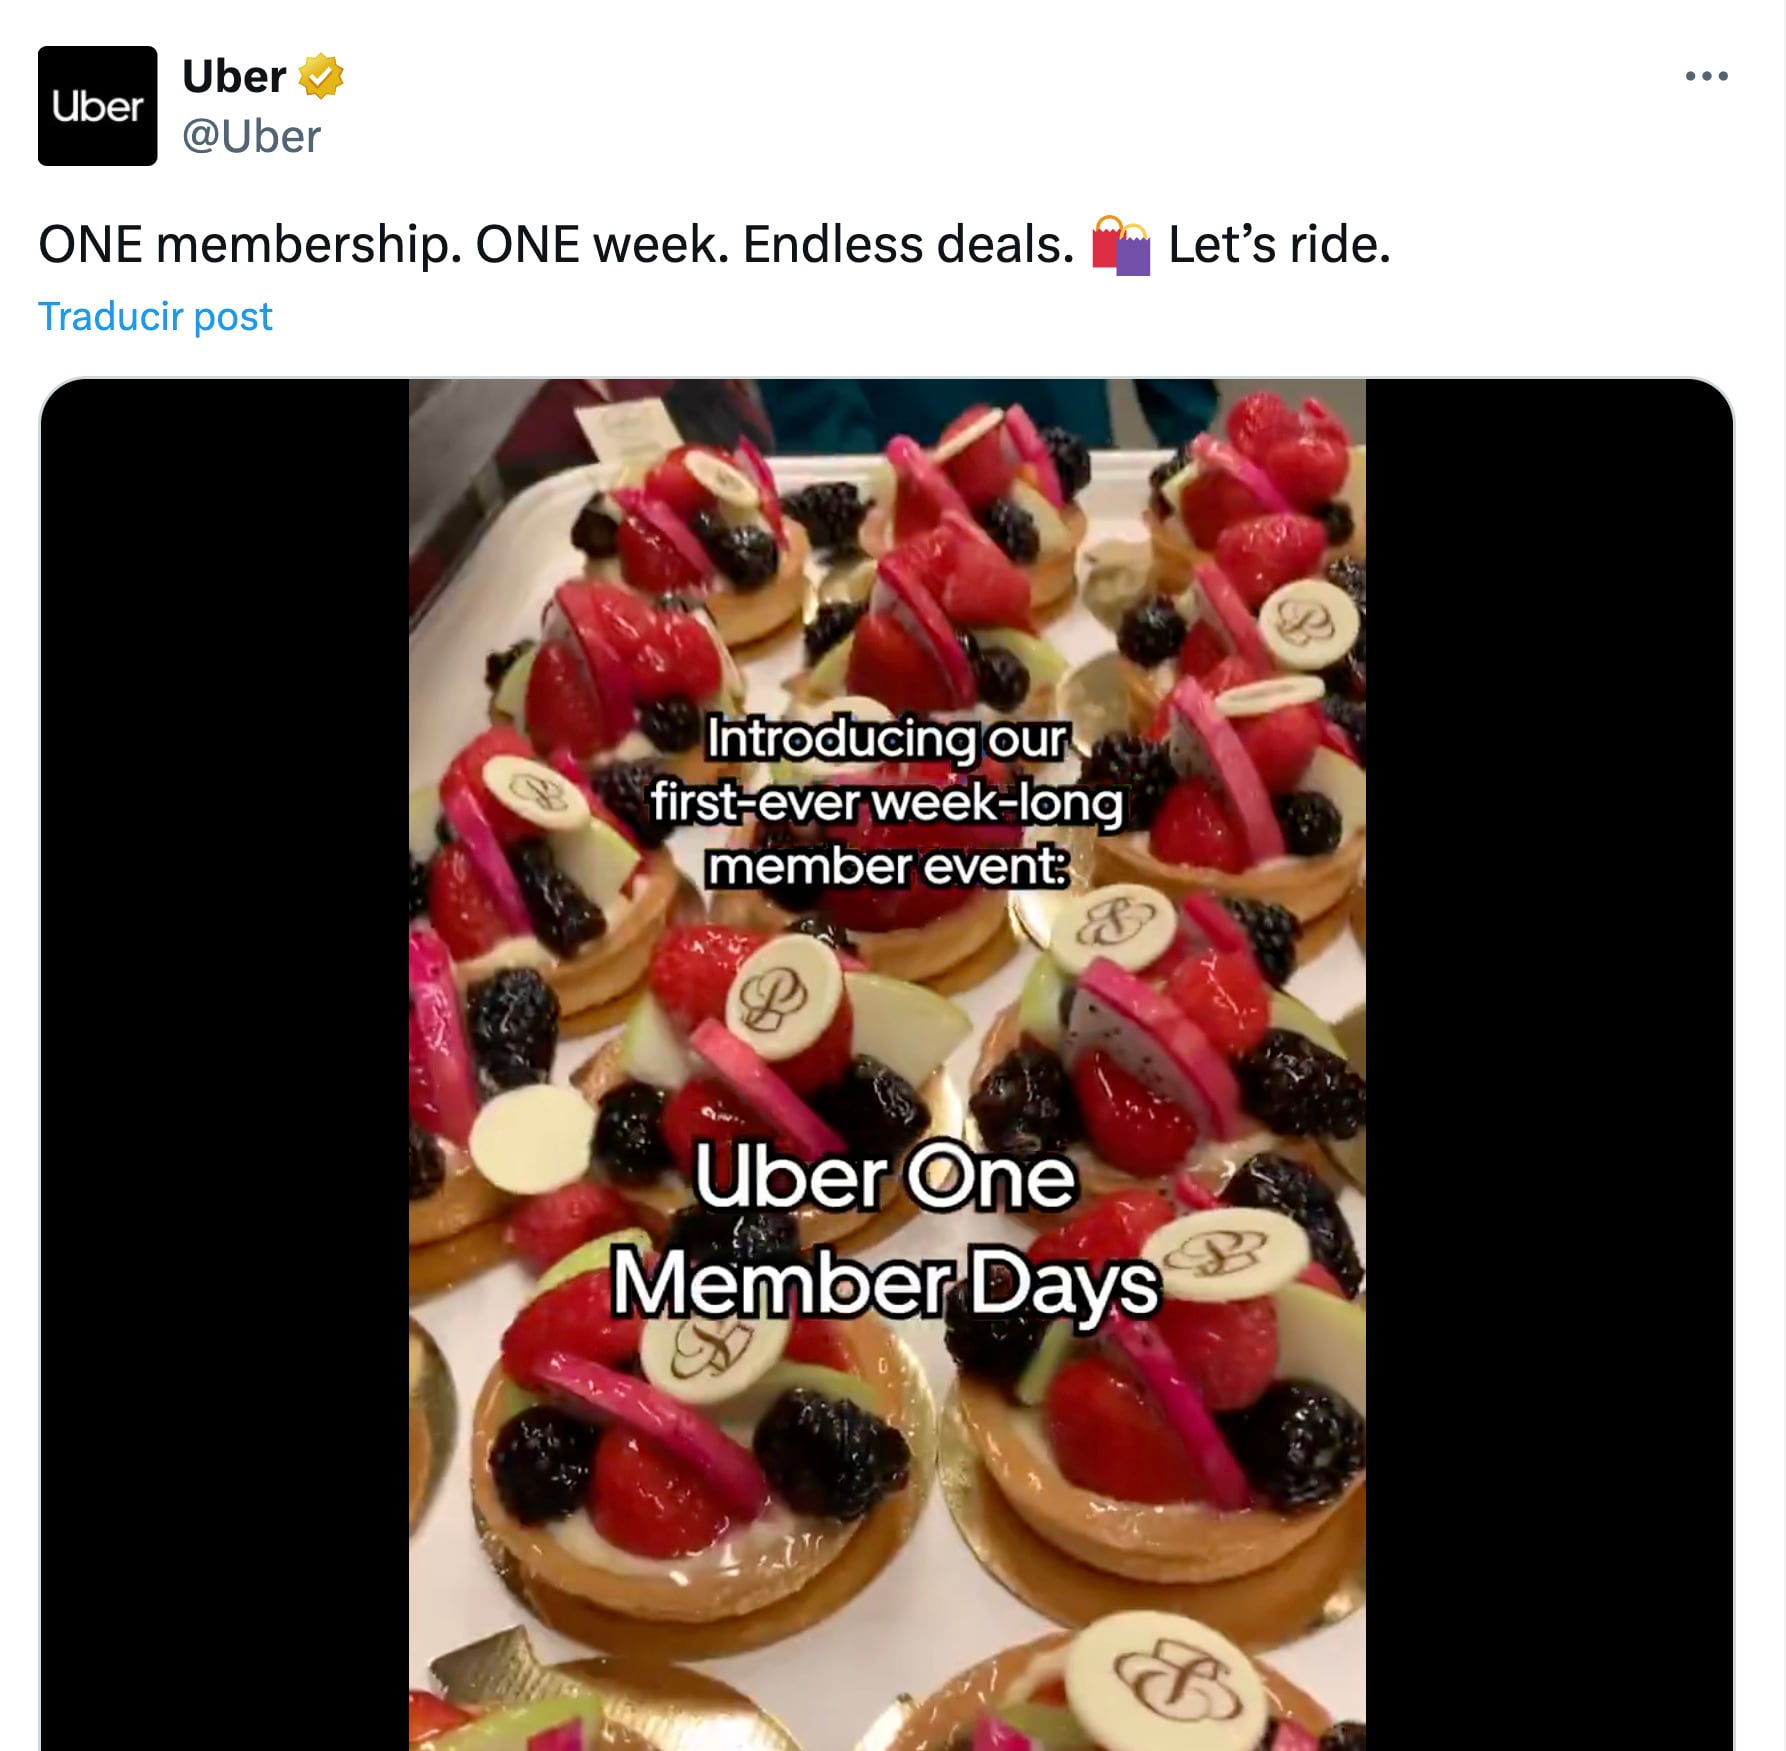
Task: Tap the Uber avatar to view the profile
Action: (97, 105)
